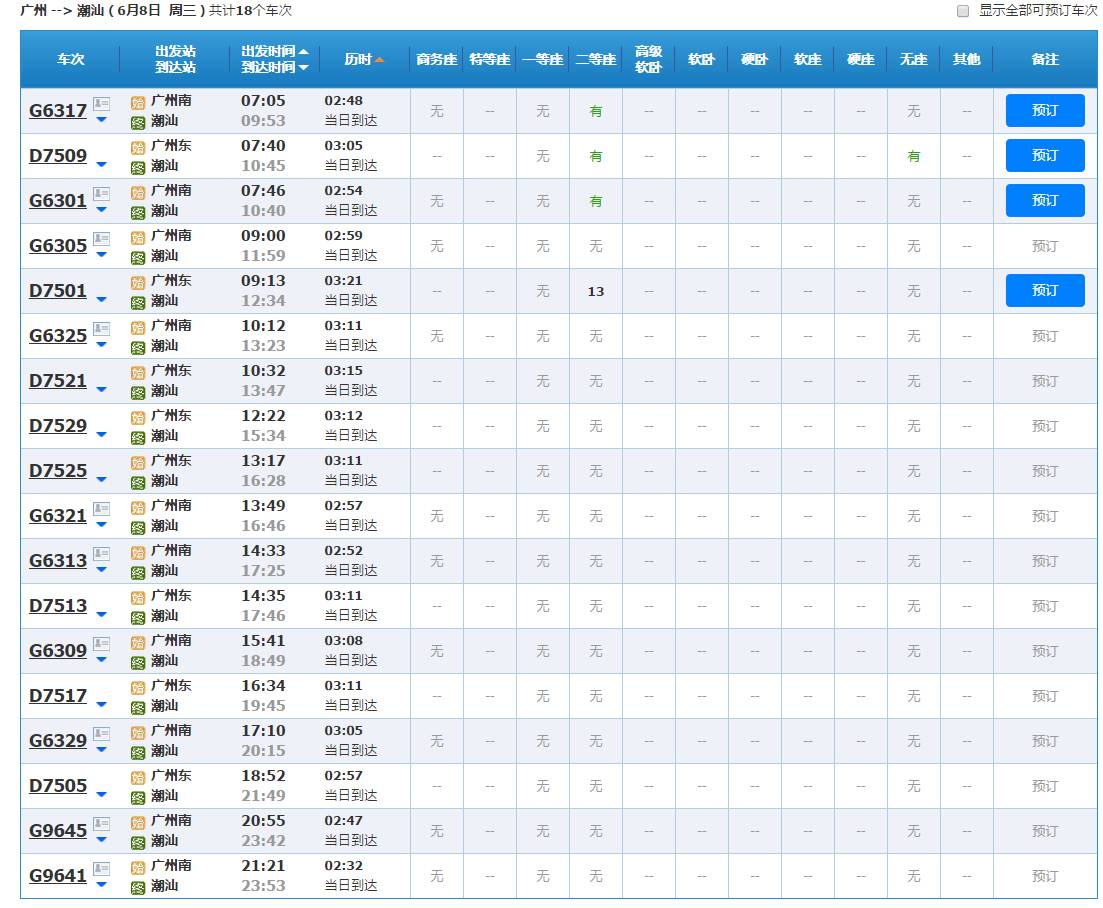Click the ID card icon beside G6313
1103x908 pixels.
[x=101, y=554]
